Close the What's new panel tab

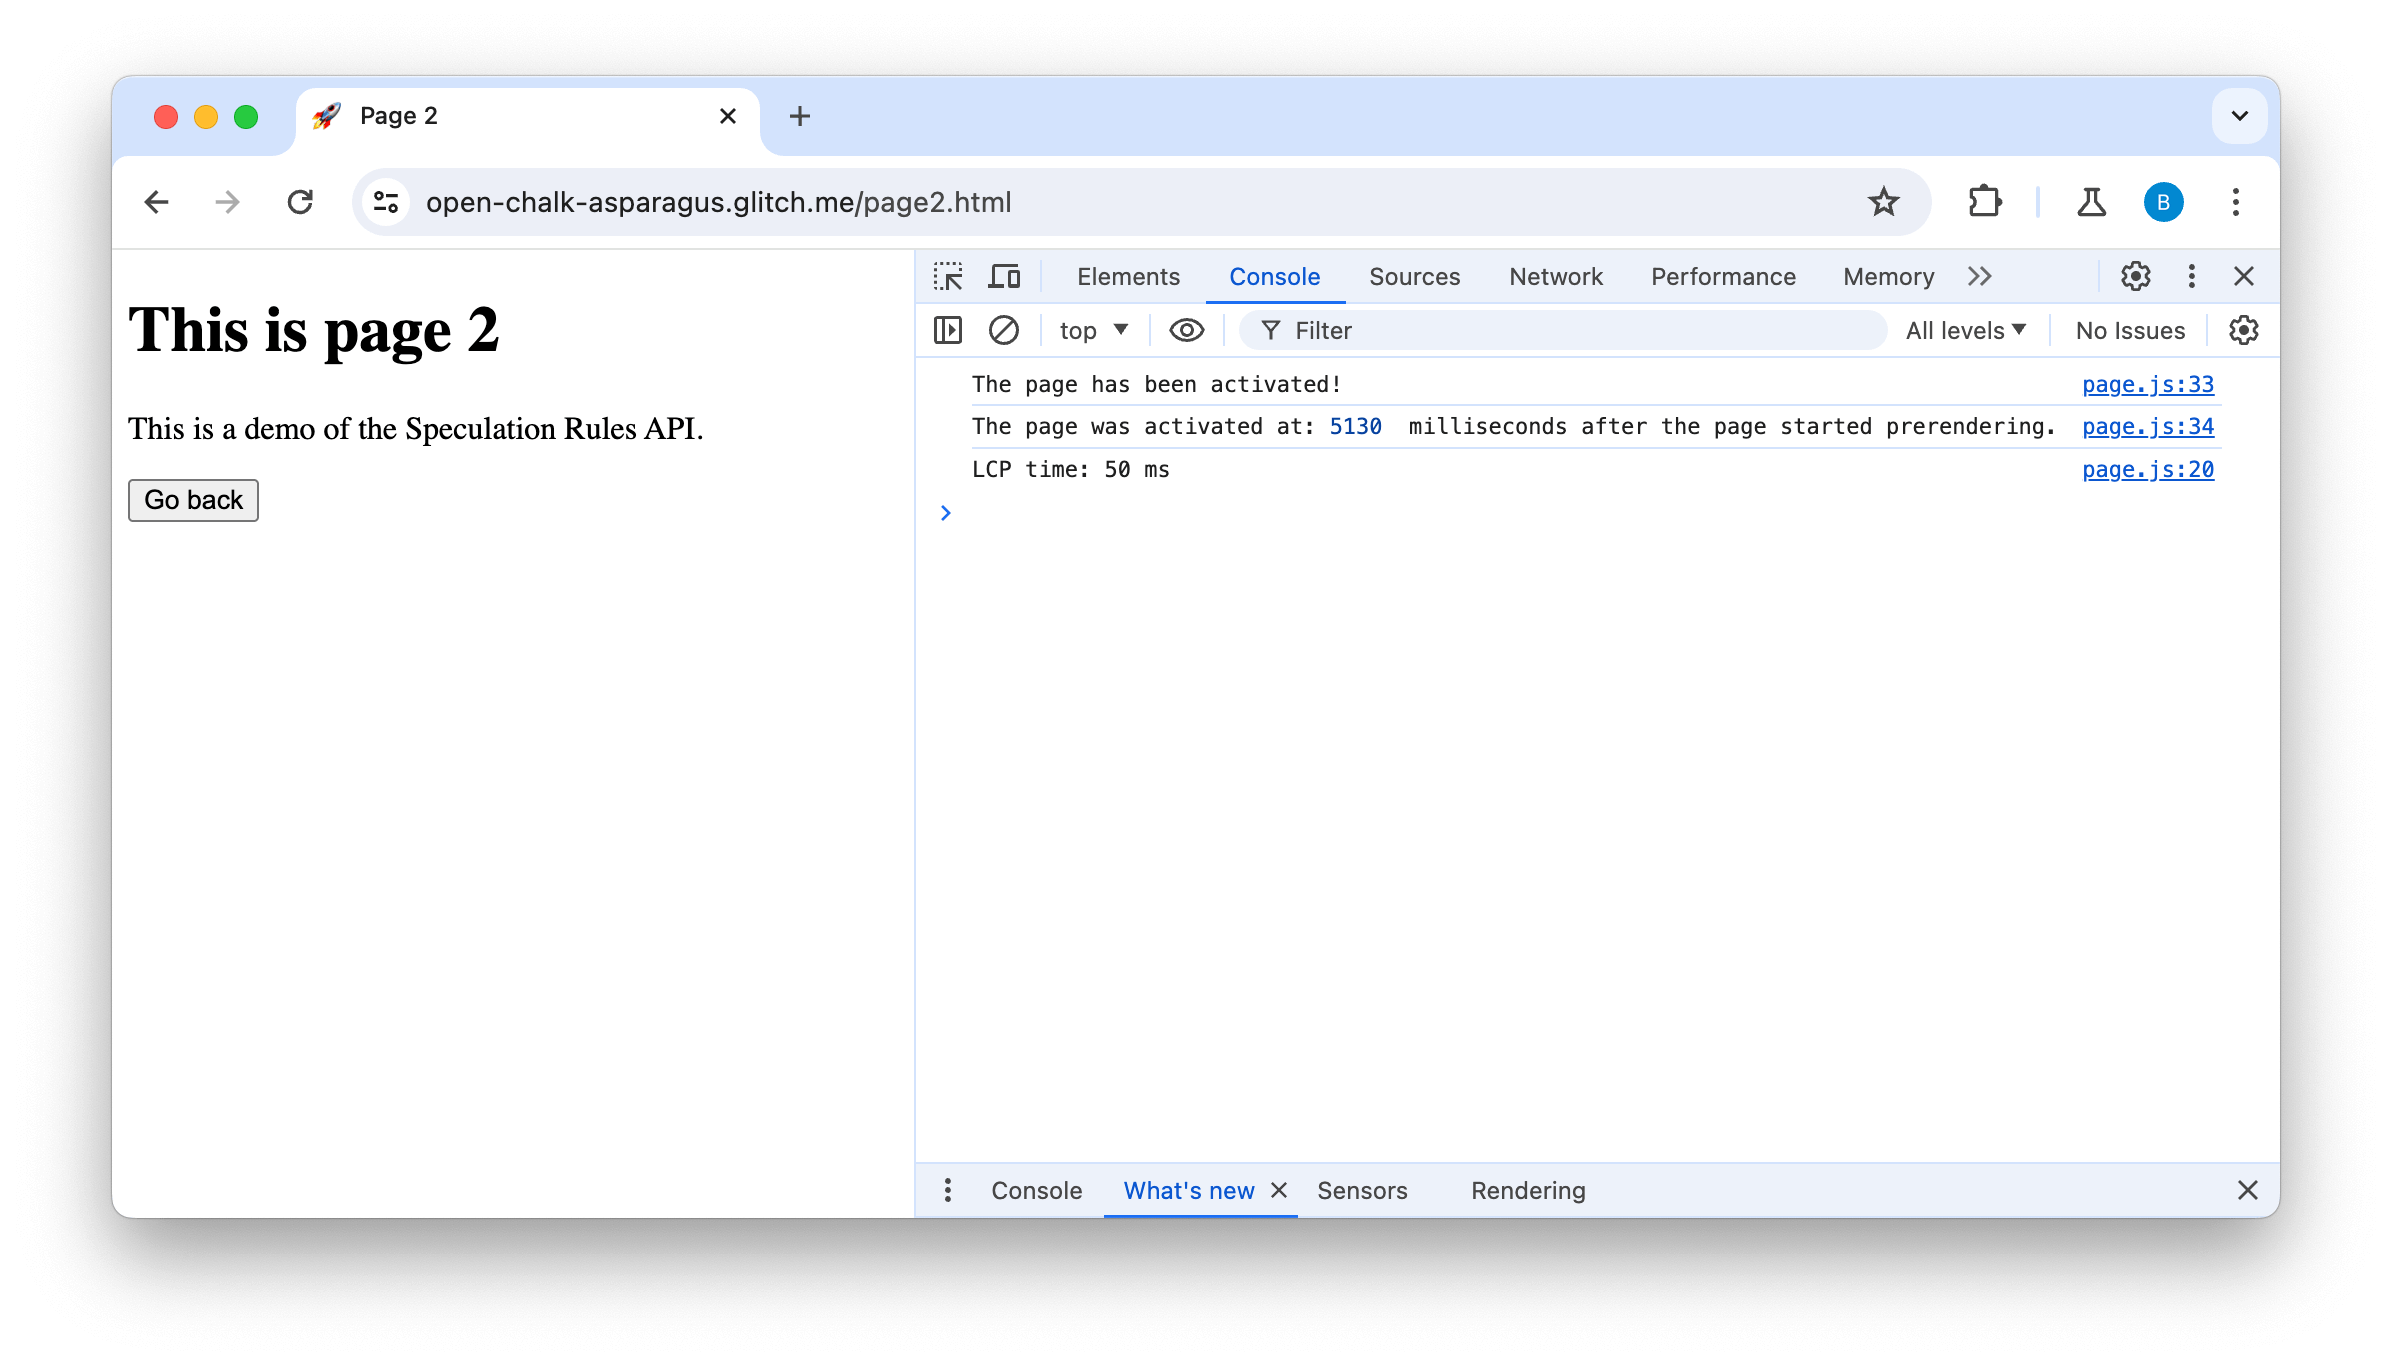tap(1281, 1190)
